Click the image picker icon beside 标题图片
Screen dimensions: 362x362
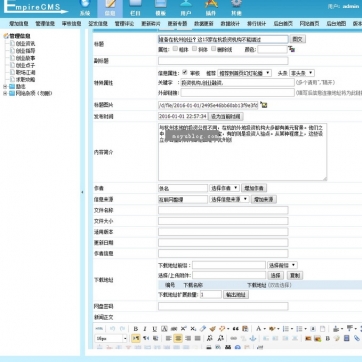264,105
